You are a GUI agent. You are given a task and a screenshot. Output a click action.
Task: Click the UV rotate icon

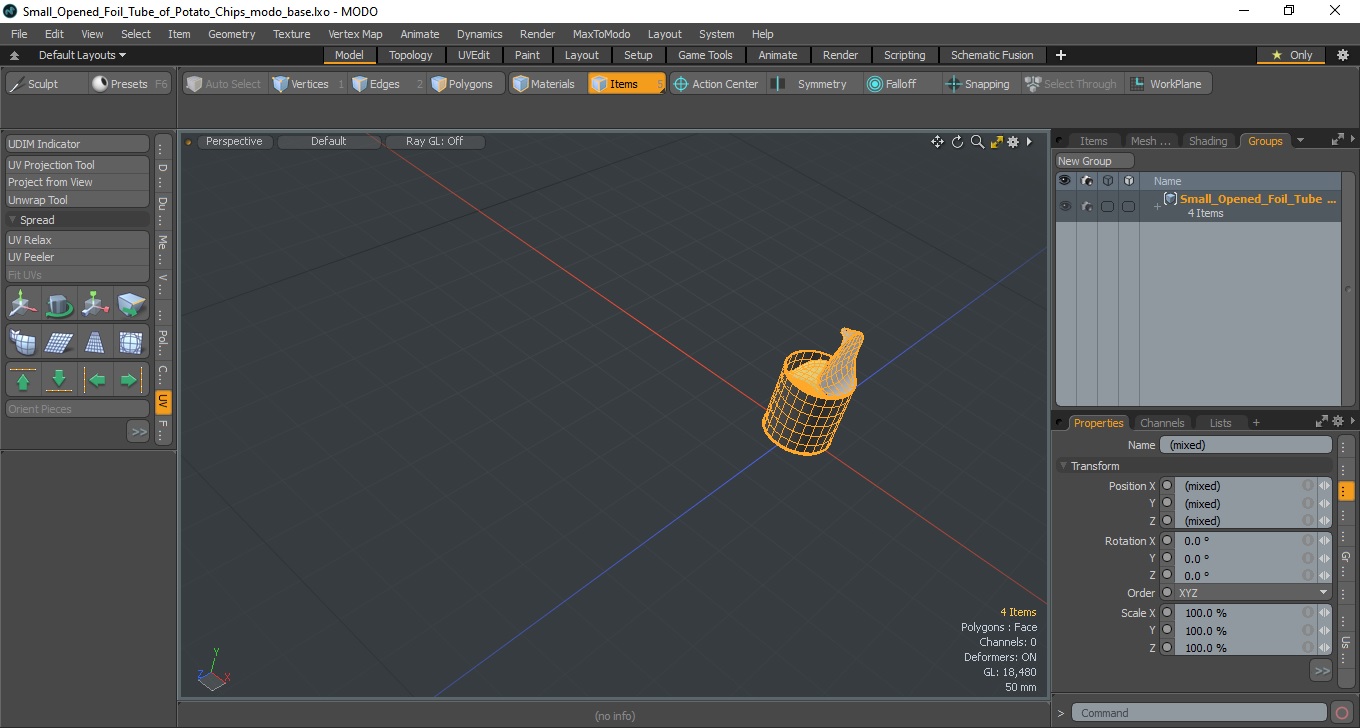[60, 304]
